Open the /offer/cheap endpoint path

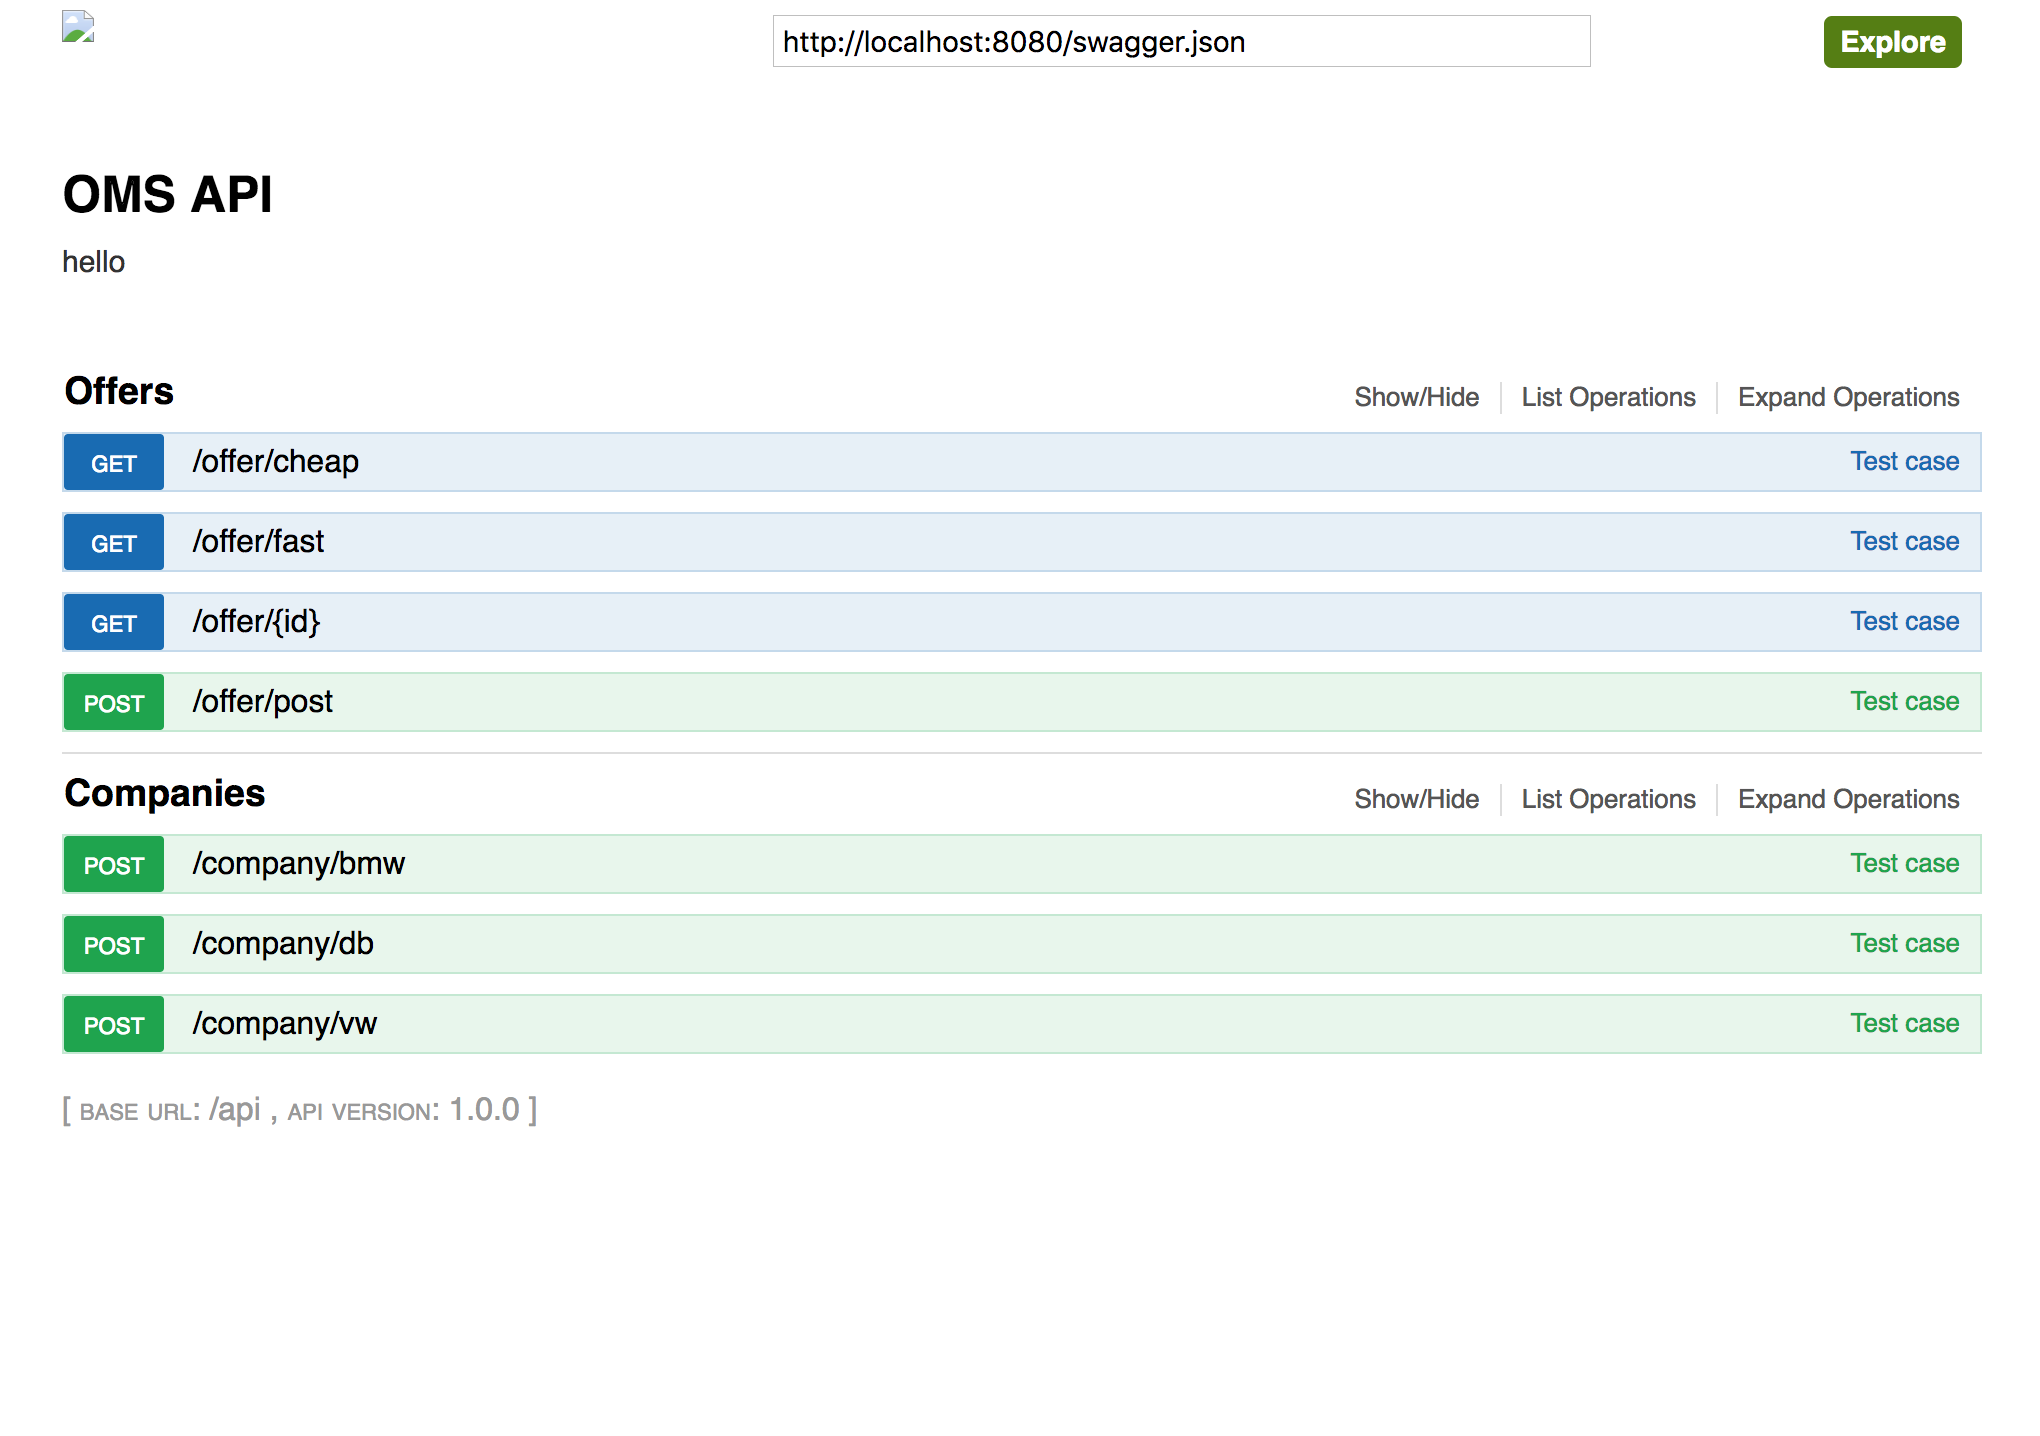click(x=276, y=462)
